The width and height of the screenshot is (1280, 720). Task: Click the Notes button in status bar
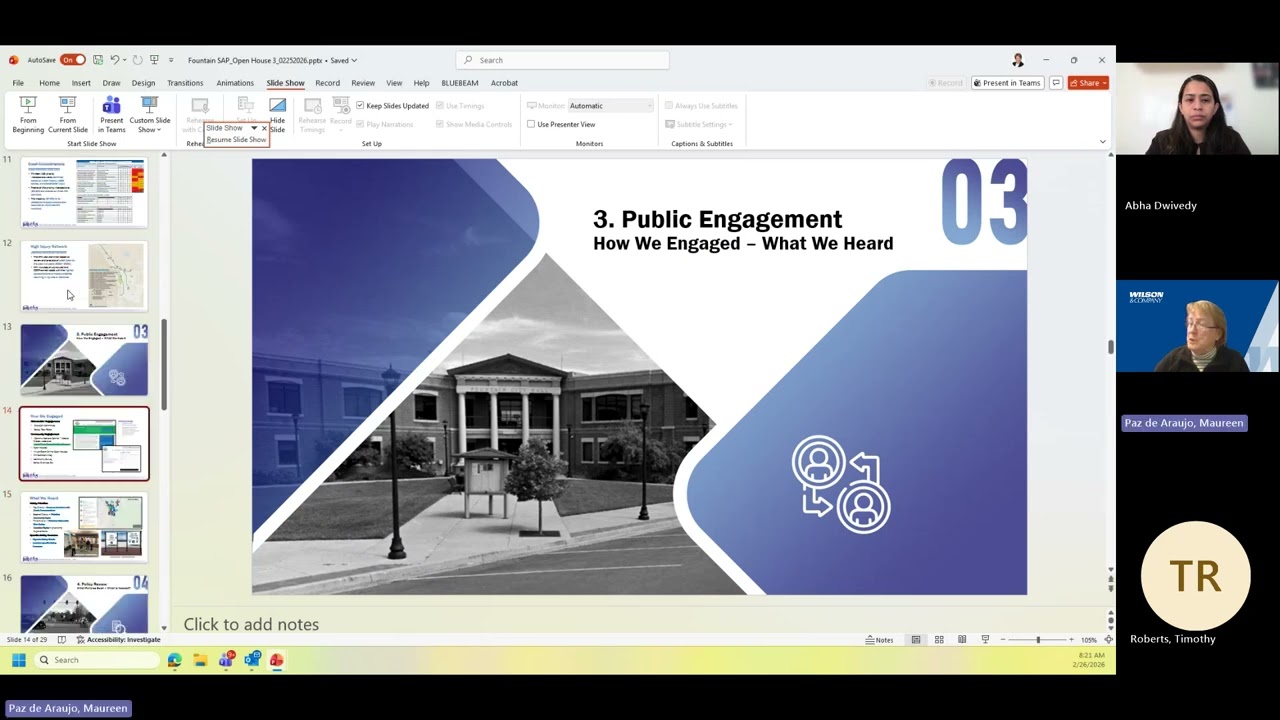[880, 640]
